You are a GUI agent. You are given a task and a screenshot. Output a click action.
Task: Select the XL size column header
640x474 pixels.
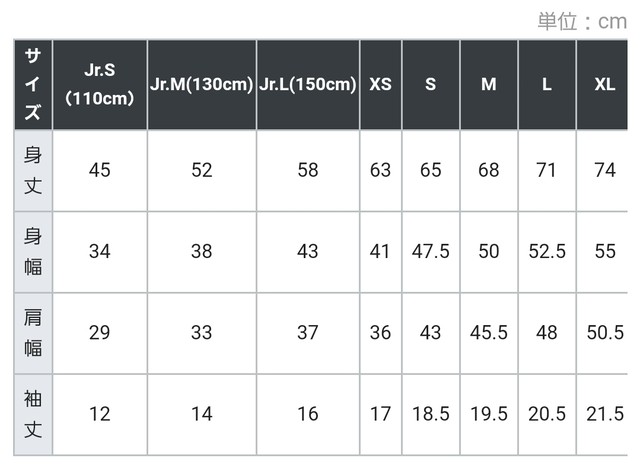click(x=602, y=85)
